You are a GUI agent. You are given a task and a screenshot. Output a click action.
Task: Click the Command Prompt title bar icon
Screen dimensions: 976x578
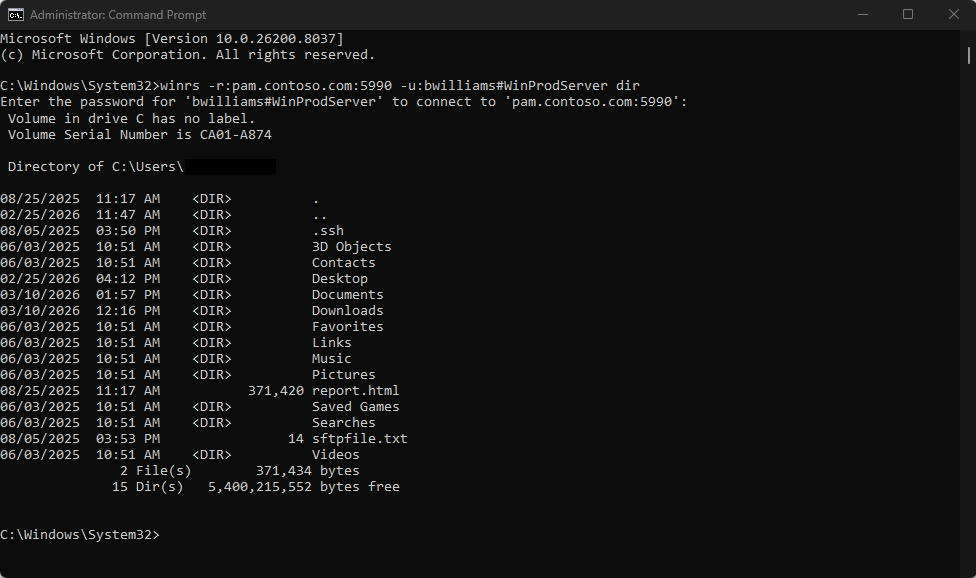pos(16,14)
